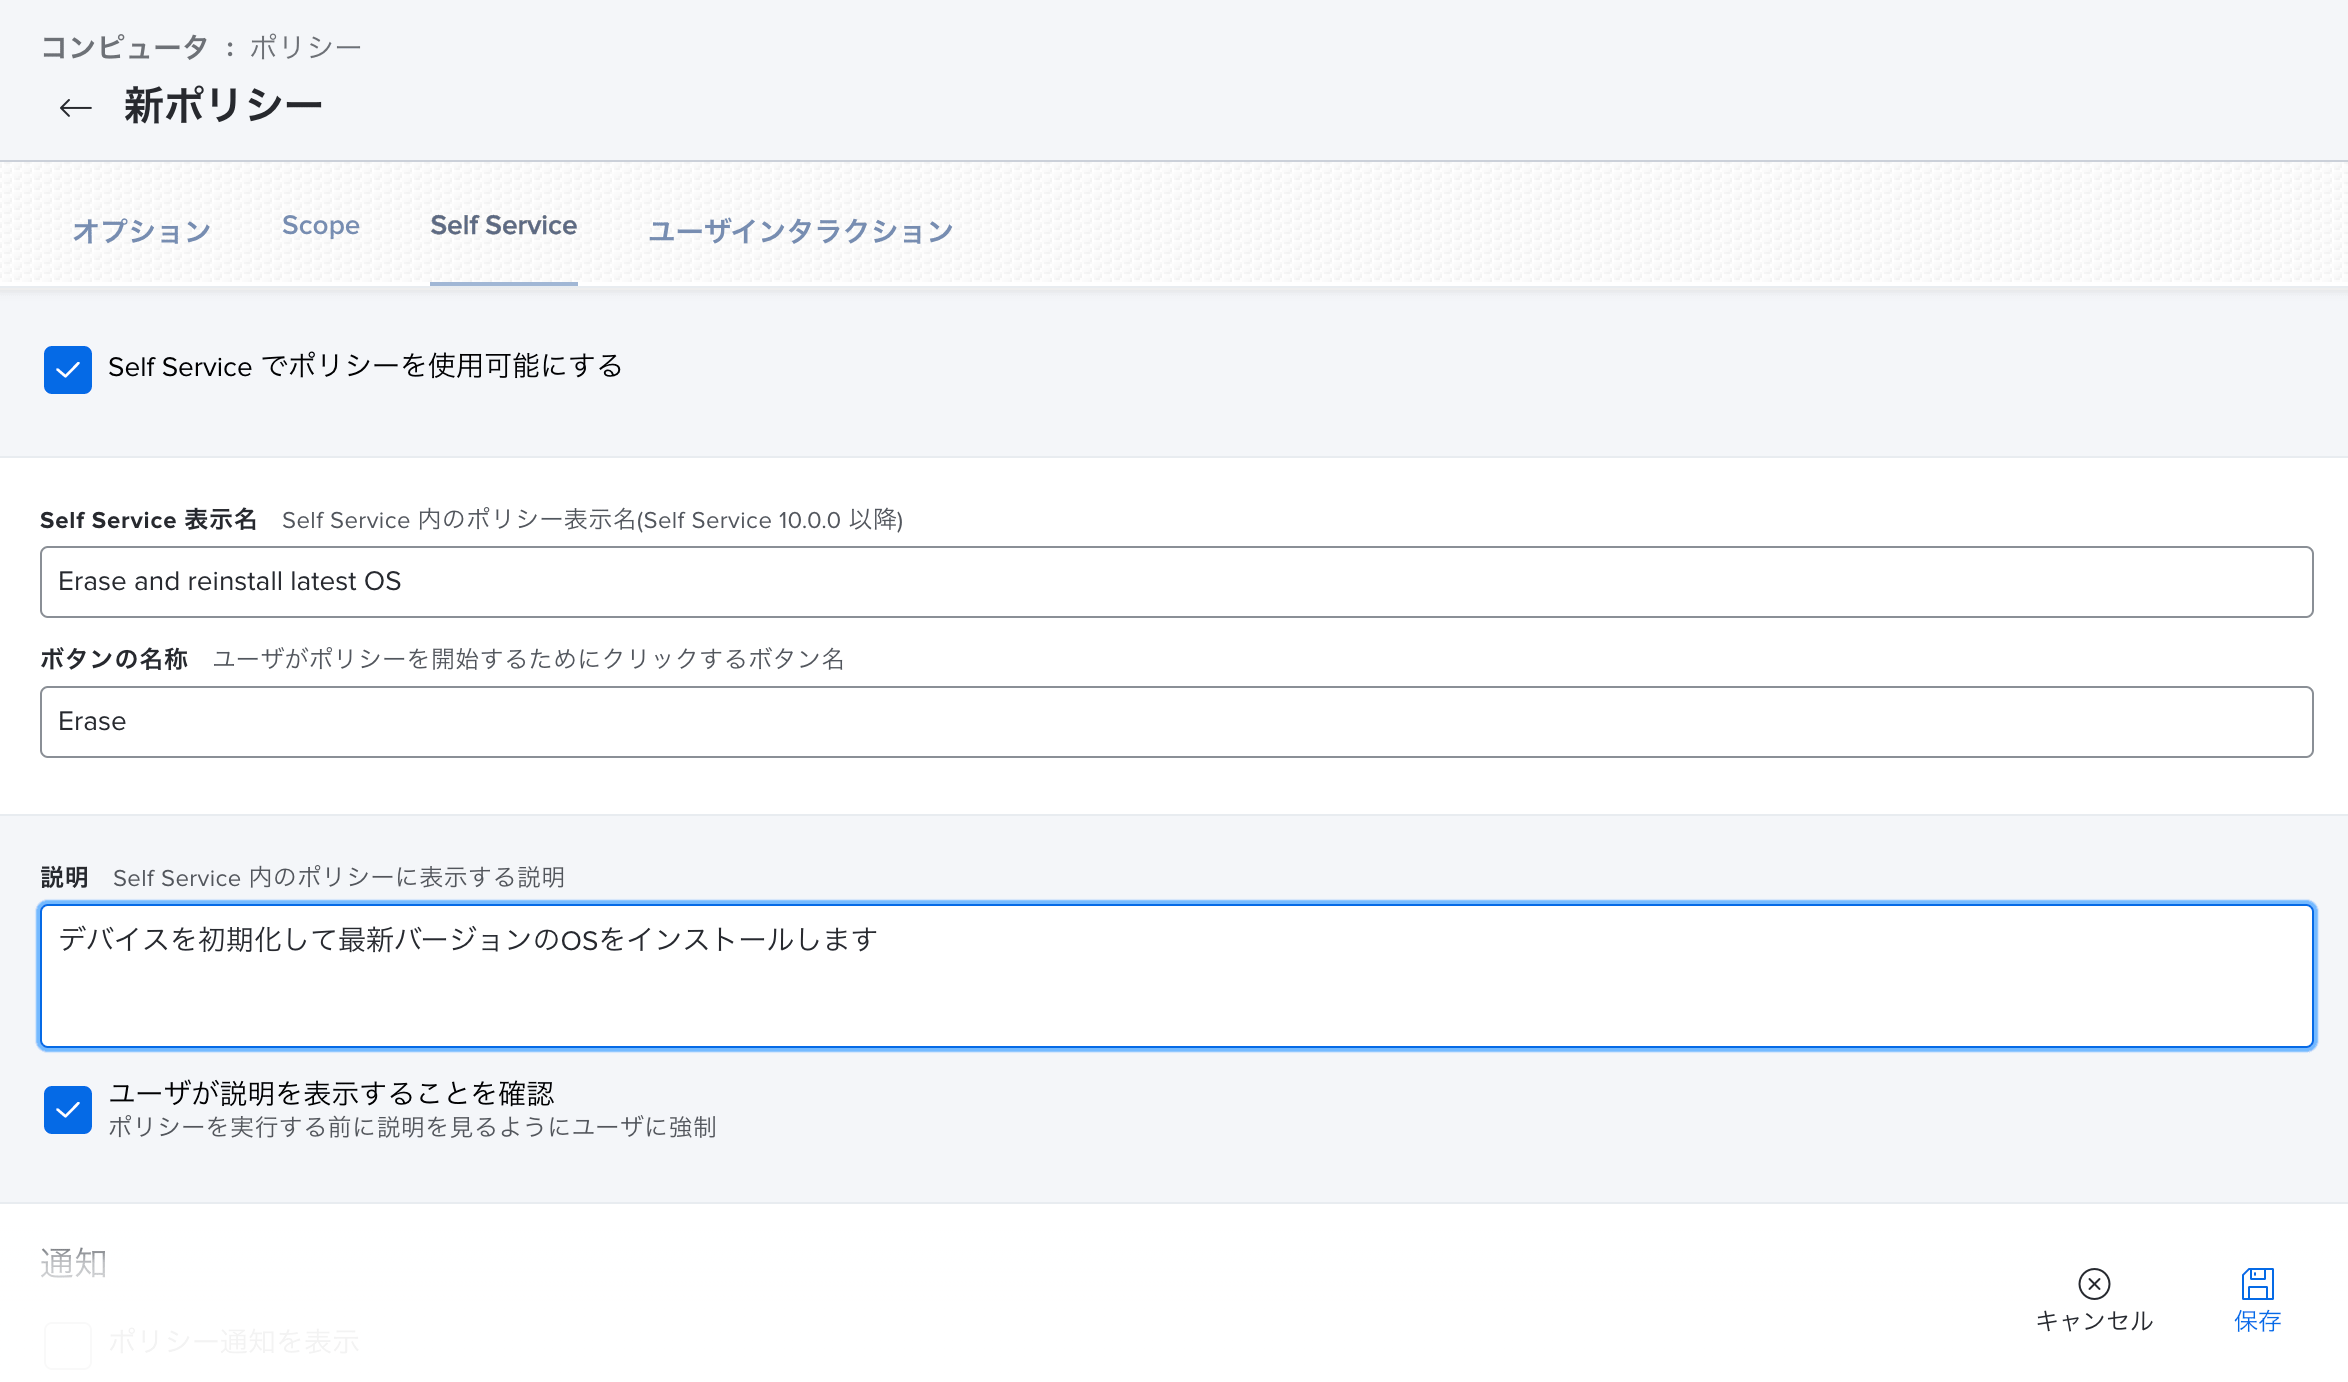Click hint text ポリシーを実行する前に説明を見るようにユーザに強制

coord(412,1127)
